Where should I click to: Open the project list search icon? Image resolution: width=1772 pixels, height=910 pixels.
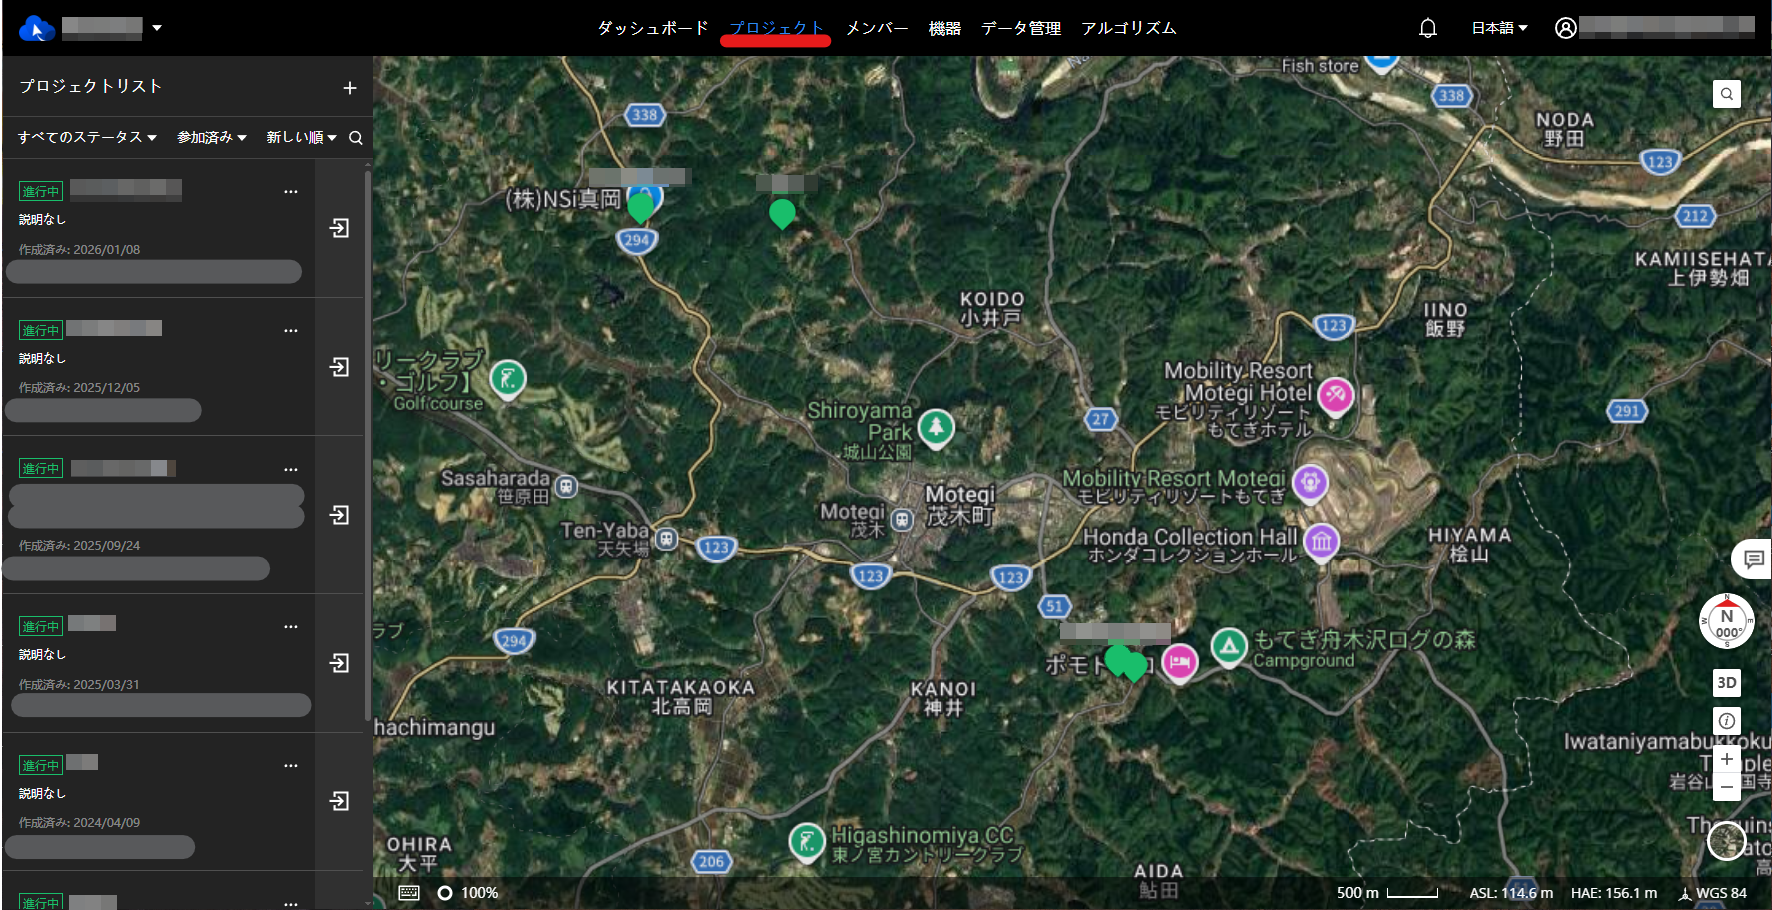[355, 138]
